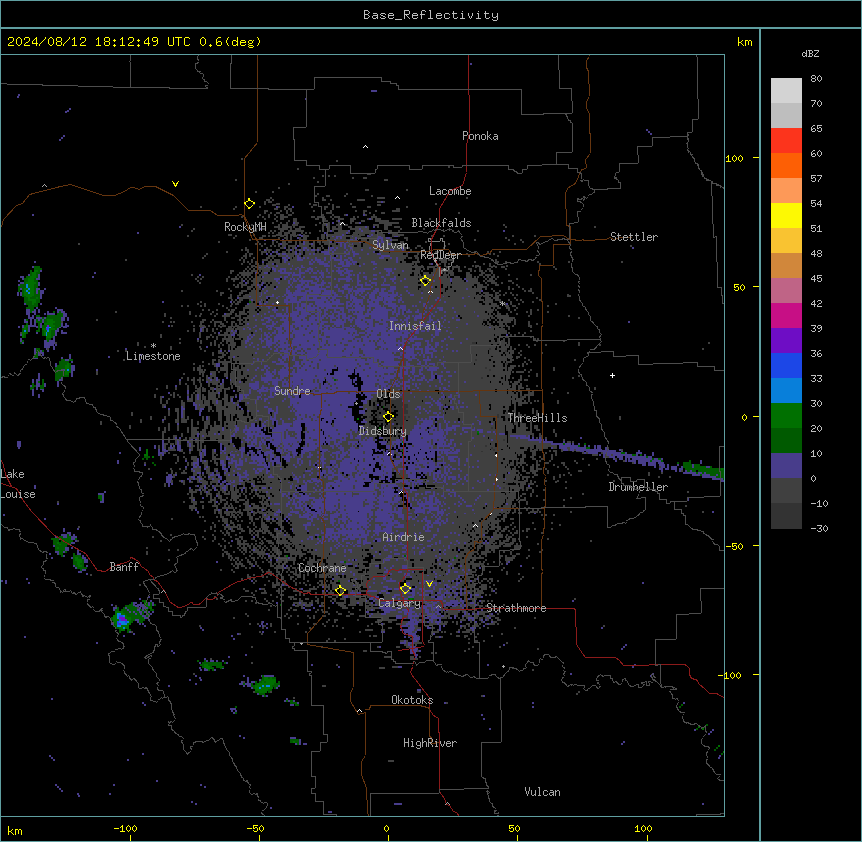Viewport: 862px width, 842px height.
Task: Pick the bright yellow swatch in dBZ legend
Action: point(786,215)
